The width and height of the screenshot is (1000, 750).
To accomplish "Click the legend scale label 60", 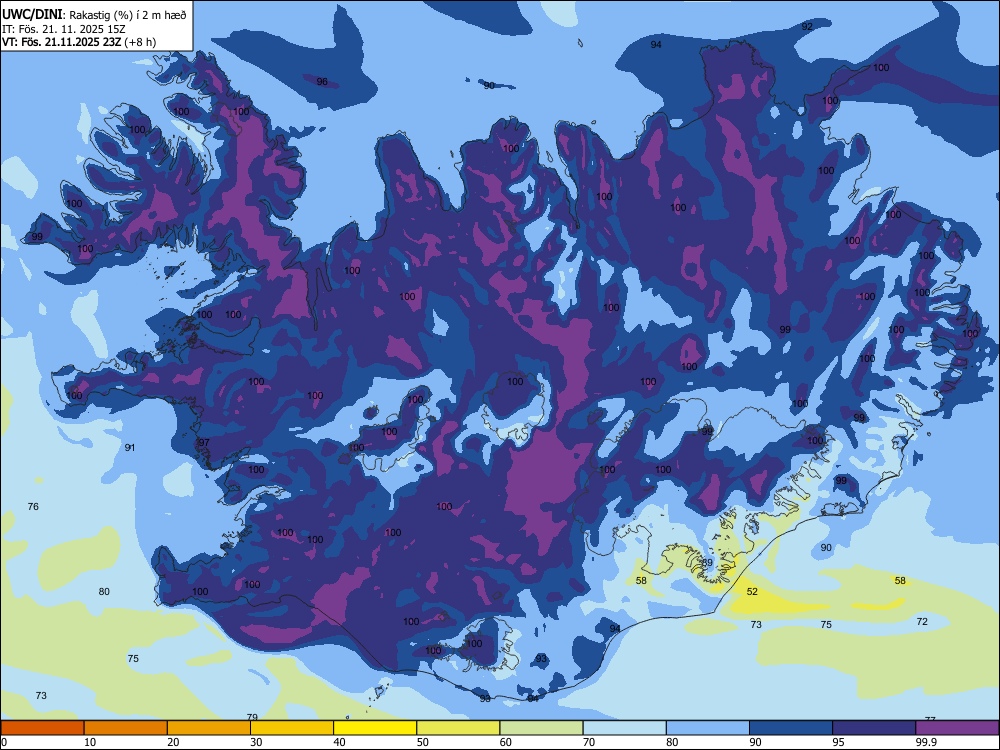I will pos(506,742).
